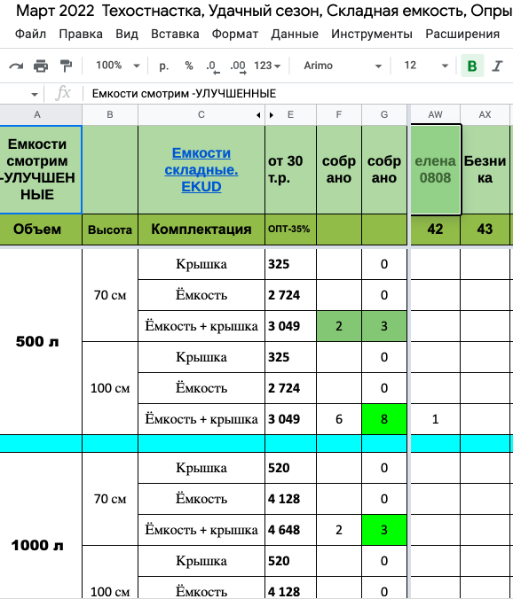Screen dimensions: 513x599
Task: Toggle italic formatting
Action: point(497,66)
